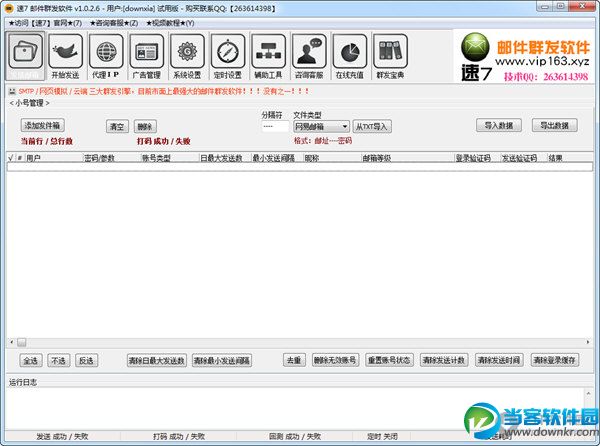Click the 重置账号状态 button

390,360
